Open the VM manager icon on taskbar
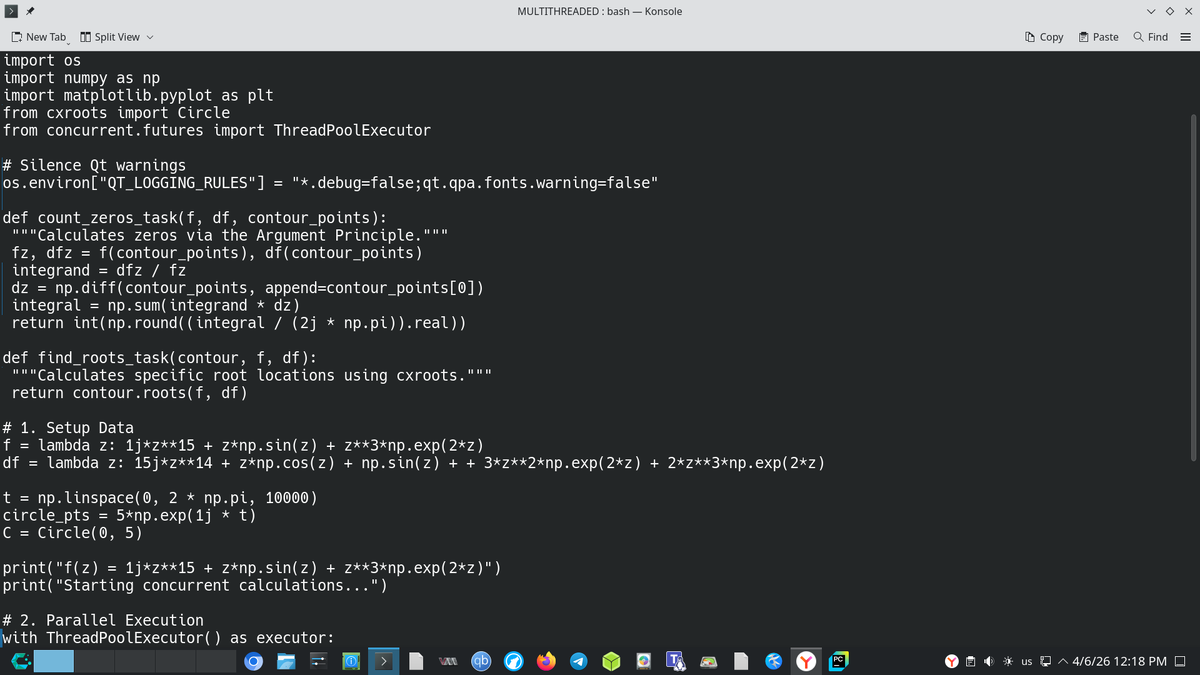The image size is (1200, 675). coord(449,661)
